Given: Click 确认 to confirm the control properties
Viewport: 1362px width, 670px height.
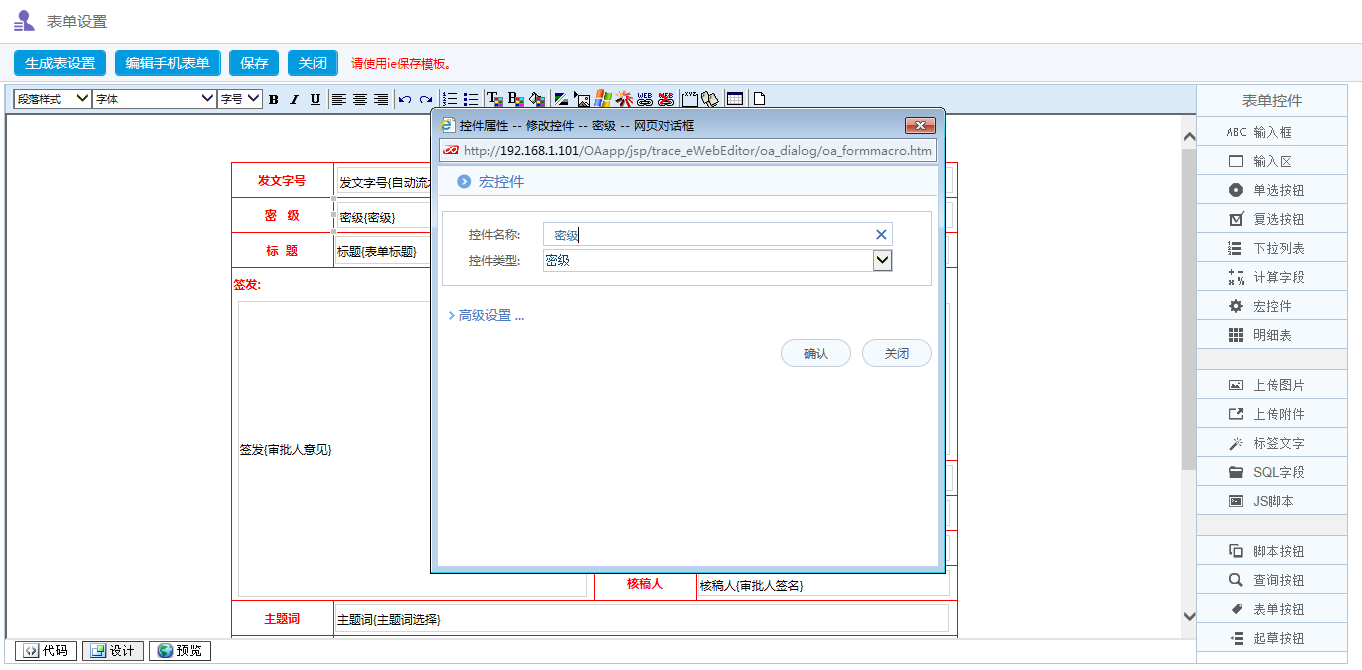Looking at the screenshot, I should 815,353.
